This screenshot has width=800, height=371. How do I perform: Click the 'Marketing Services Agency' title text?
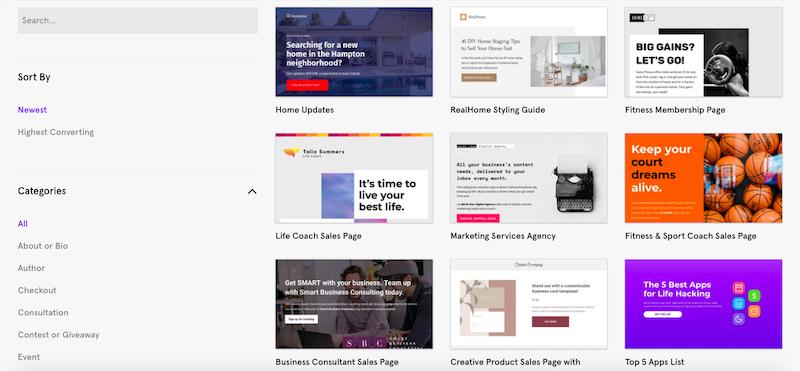pyautogui.click(x=503, y=236)
